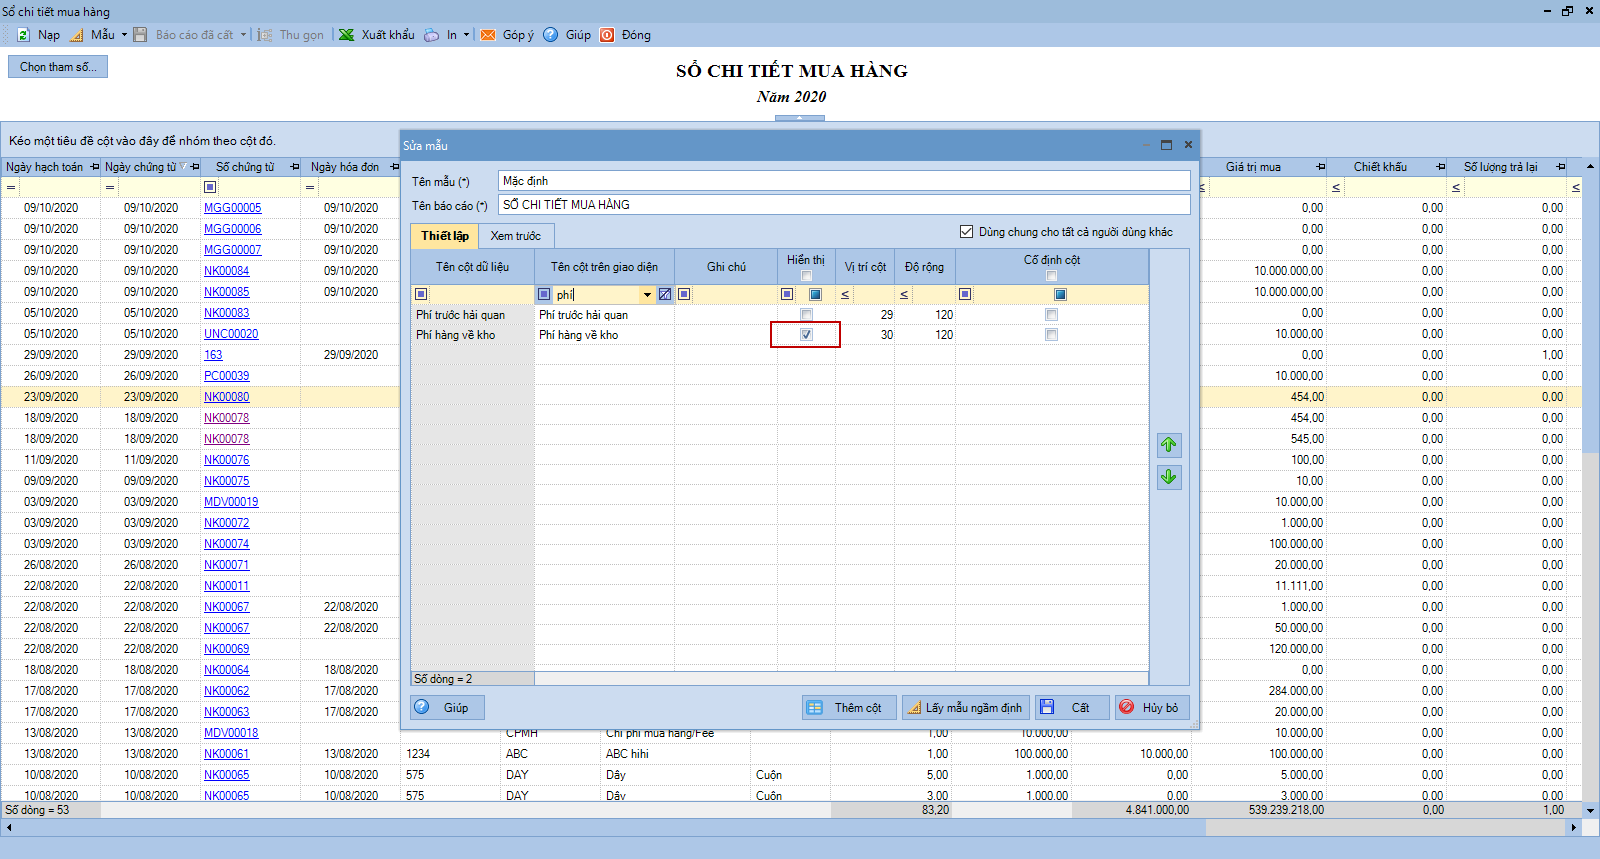Click the Thu gọn collapse icon
This screenshot has height=859, width=1600.
click(265, 35)
